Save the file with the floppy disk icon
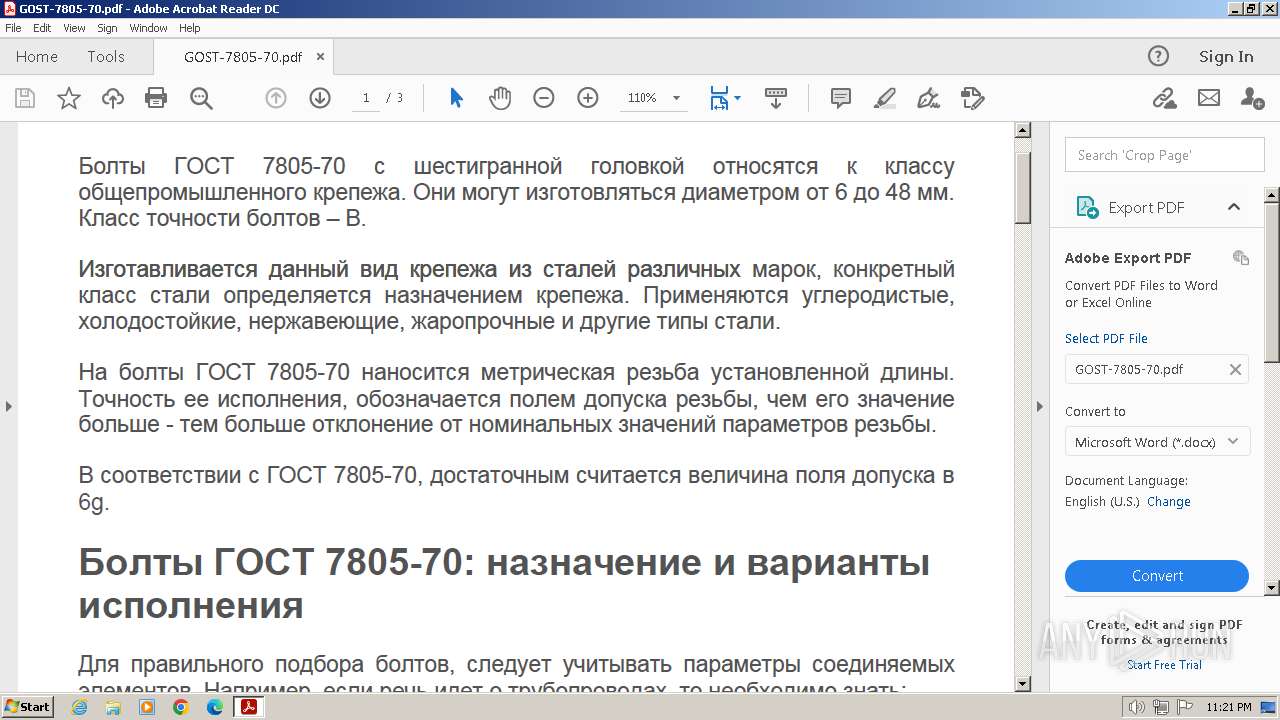Viewport: 1280px width, 720px height. 25,98
